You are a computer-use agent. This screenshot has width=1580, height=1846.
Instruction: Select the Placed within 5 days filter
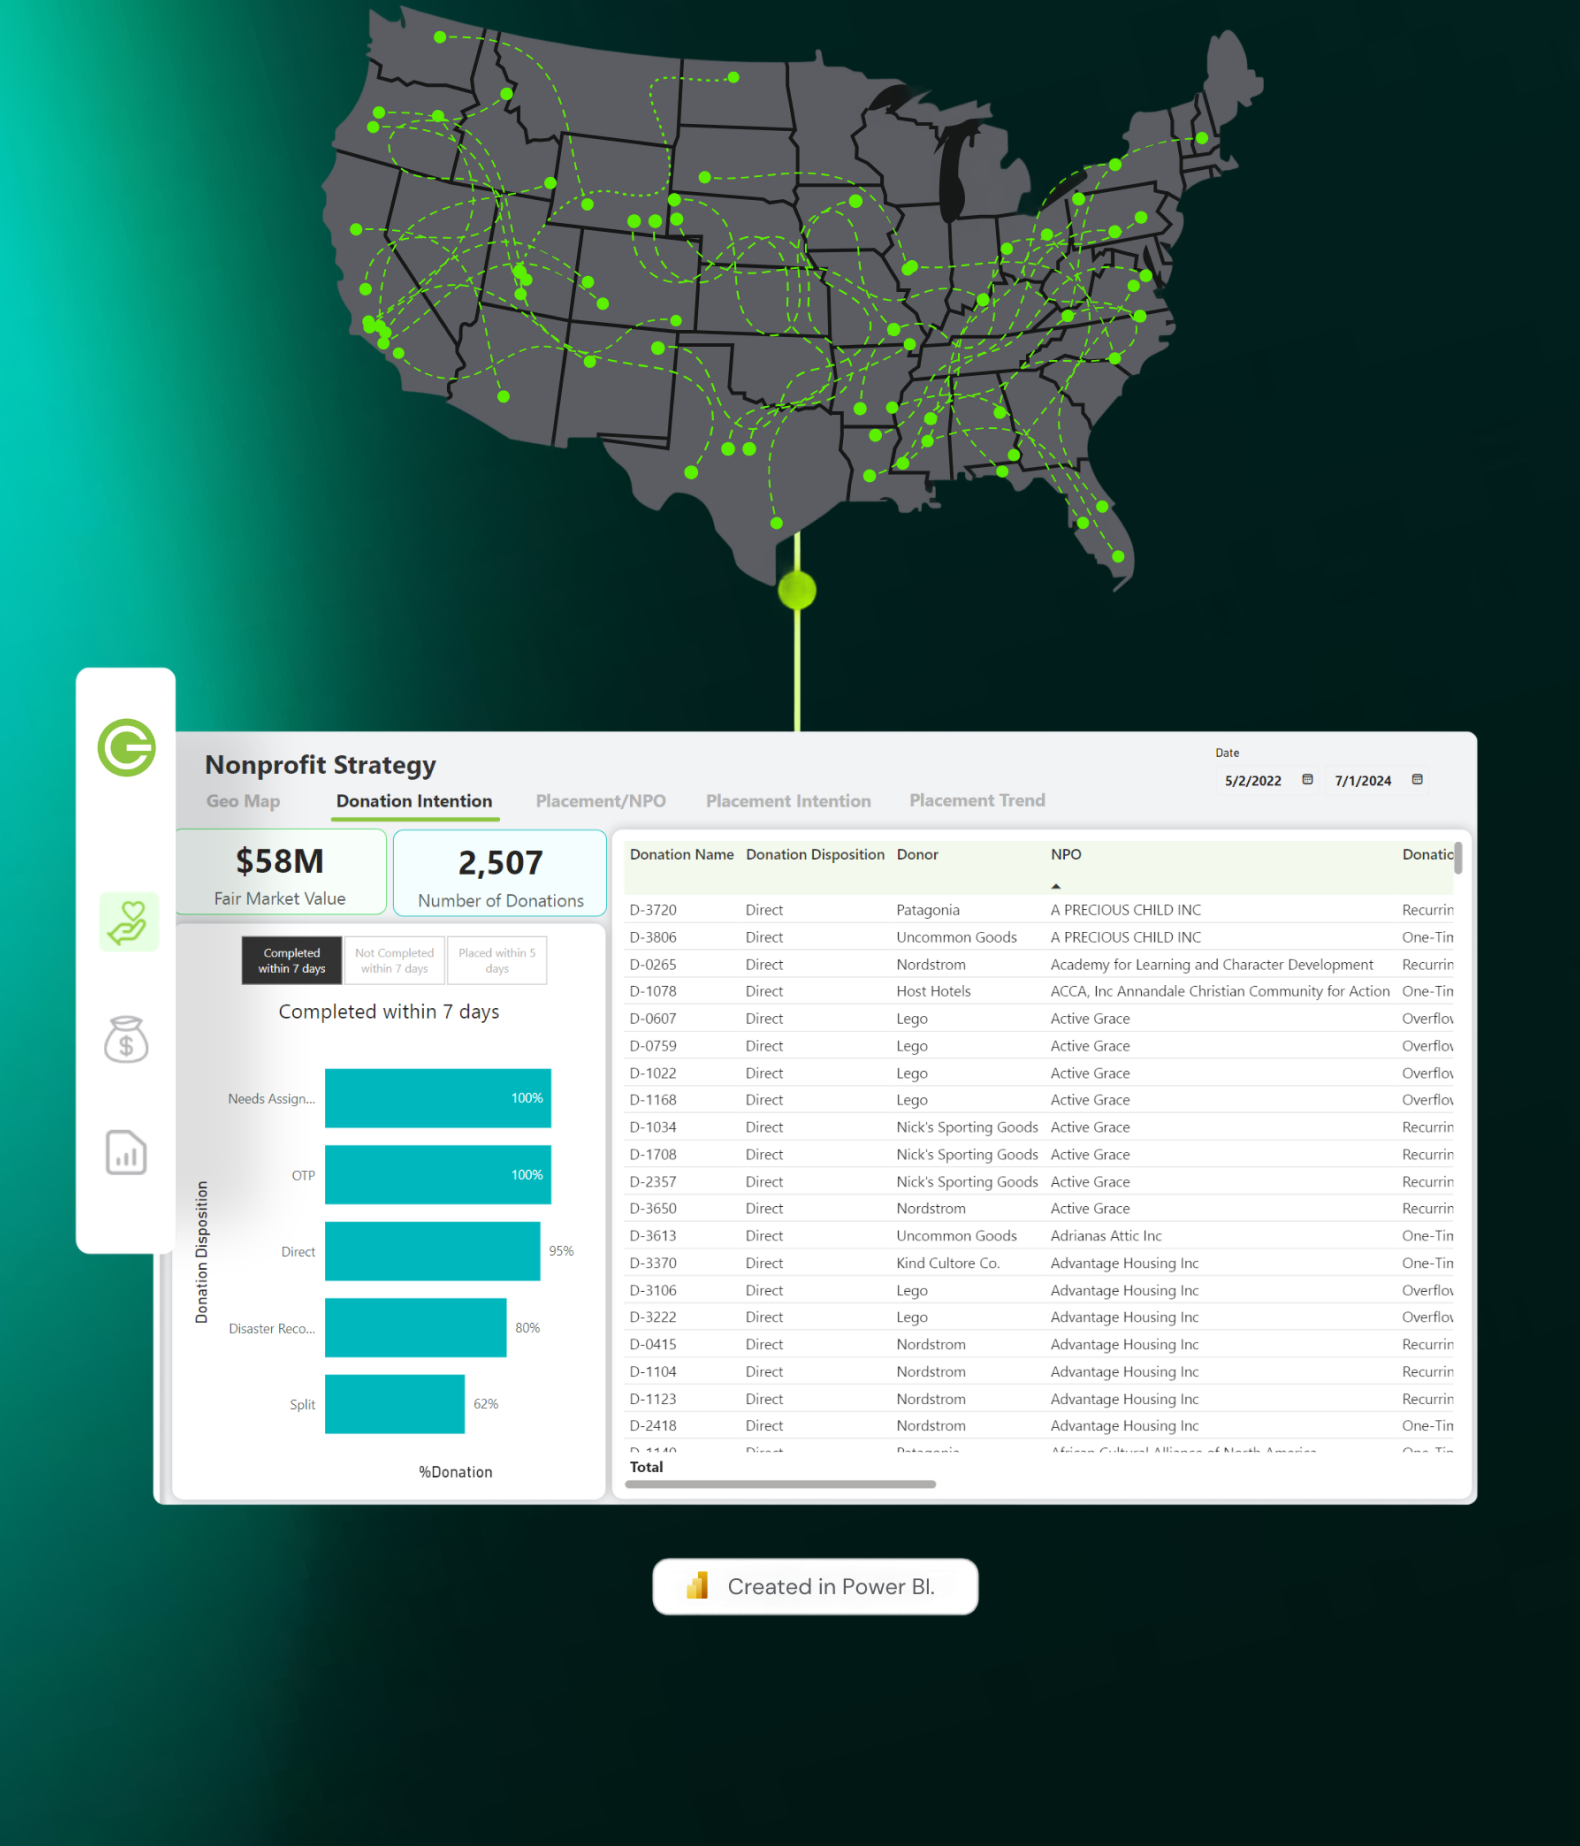497,961
